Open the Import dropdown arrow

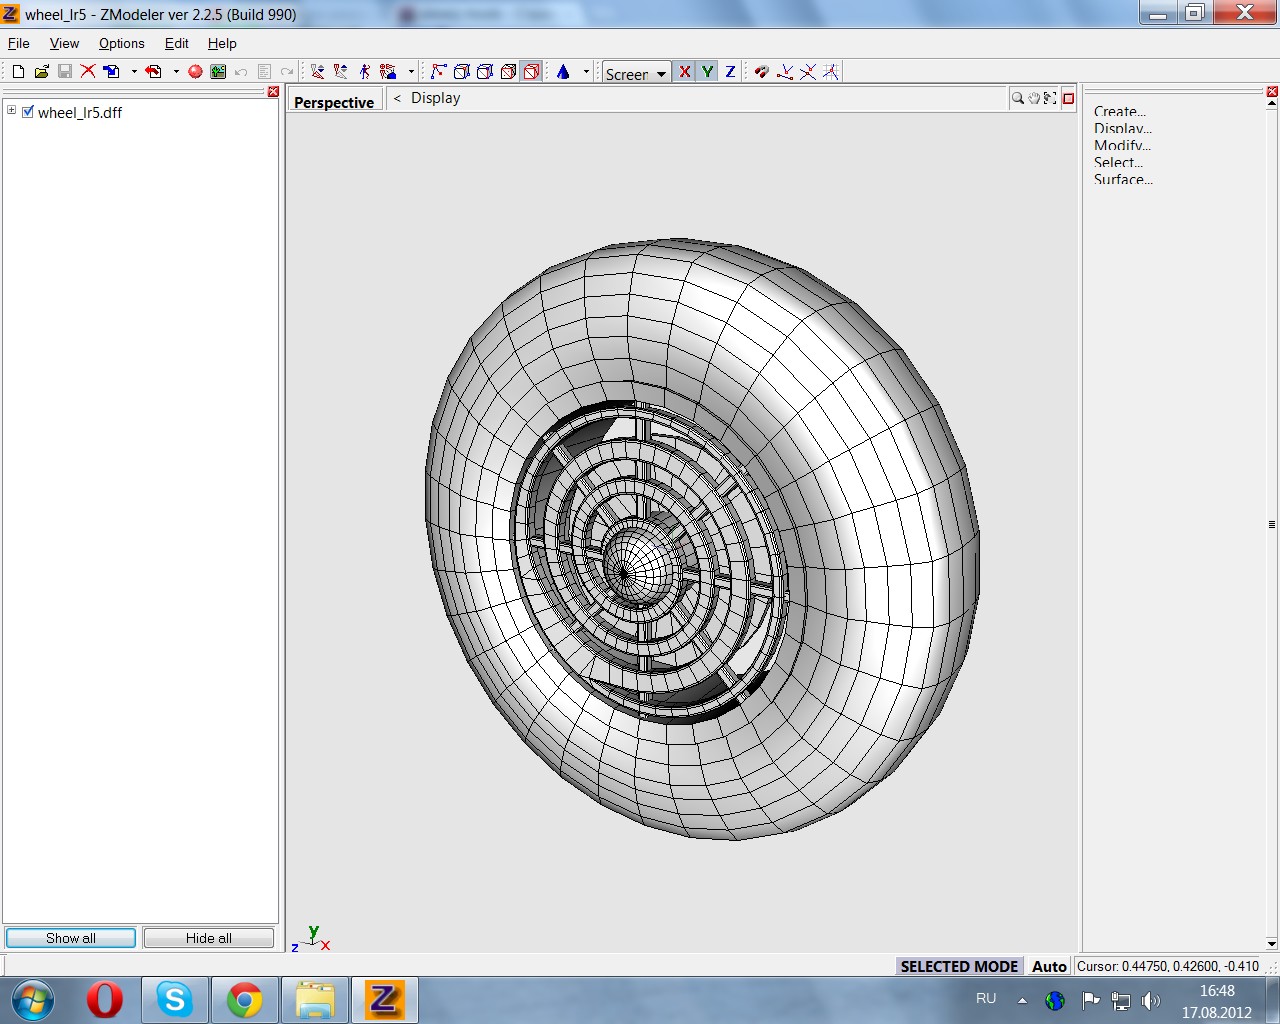[134, 72]
